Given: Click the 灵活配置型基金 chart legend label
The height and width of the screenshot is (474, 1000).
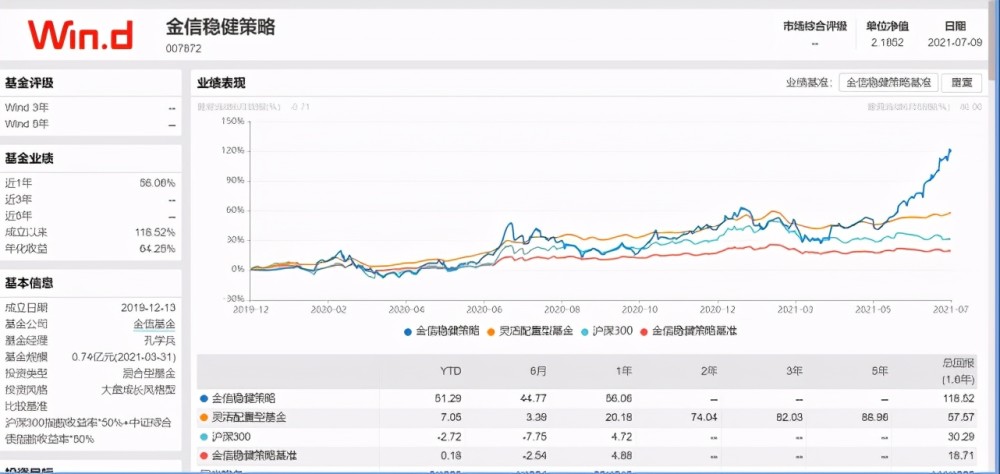Looking at the screenshot, I should tap(536, 332).
